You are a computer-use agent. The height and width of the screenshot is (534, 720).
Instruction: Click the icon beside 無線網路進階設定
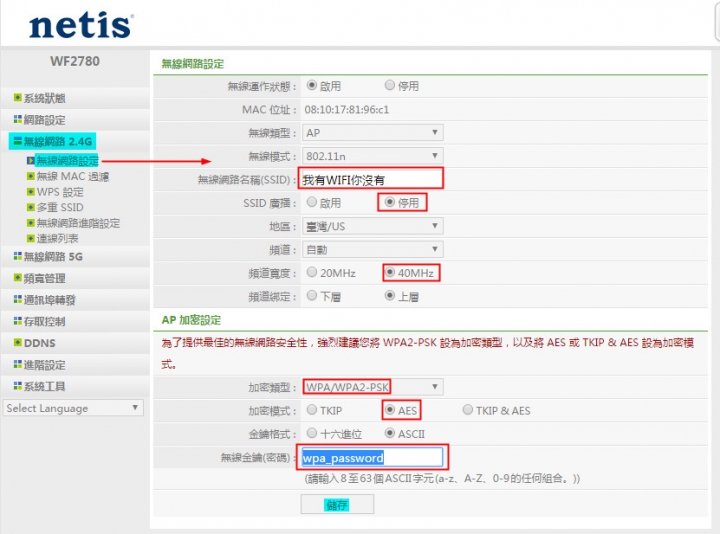click(x=30, y=223)
